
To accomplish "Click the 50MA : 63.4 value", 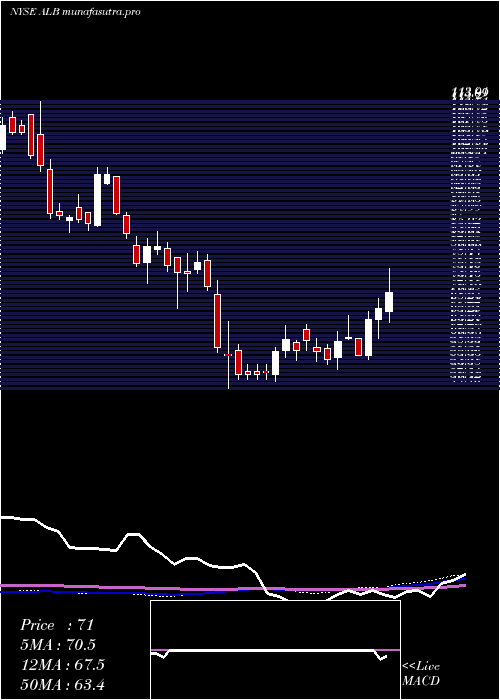I will coord(62,684).
